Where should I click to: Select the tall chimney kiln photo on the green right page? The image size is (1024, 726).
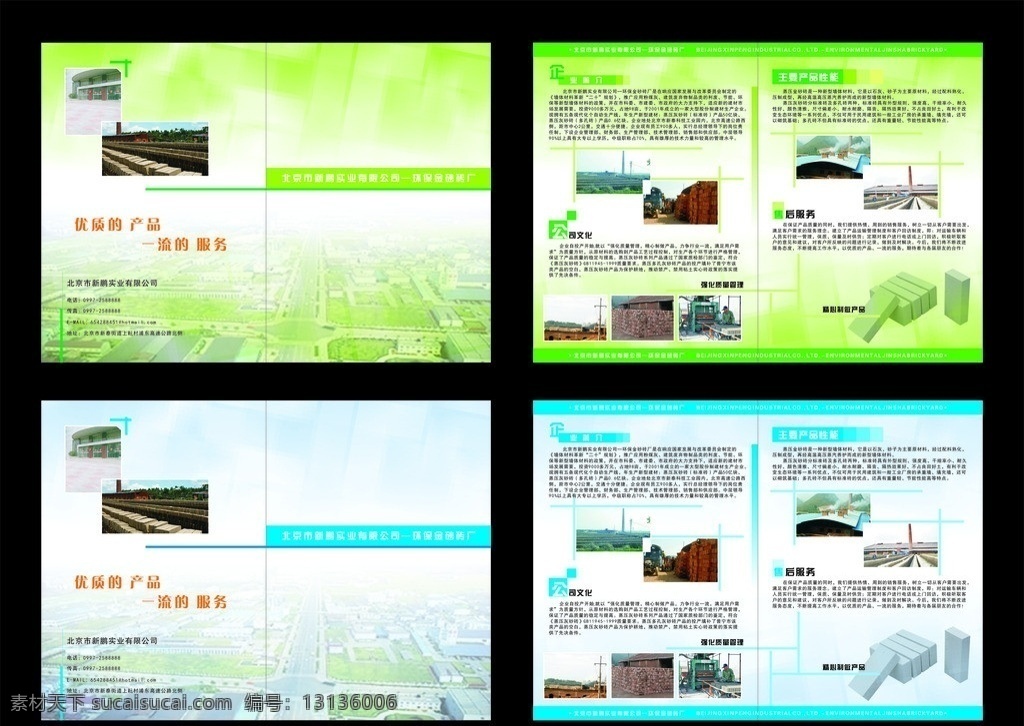click(x=901, y=187)
